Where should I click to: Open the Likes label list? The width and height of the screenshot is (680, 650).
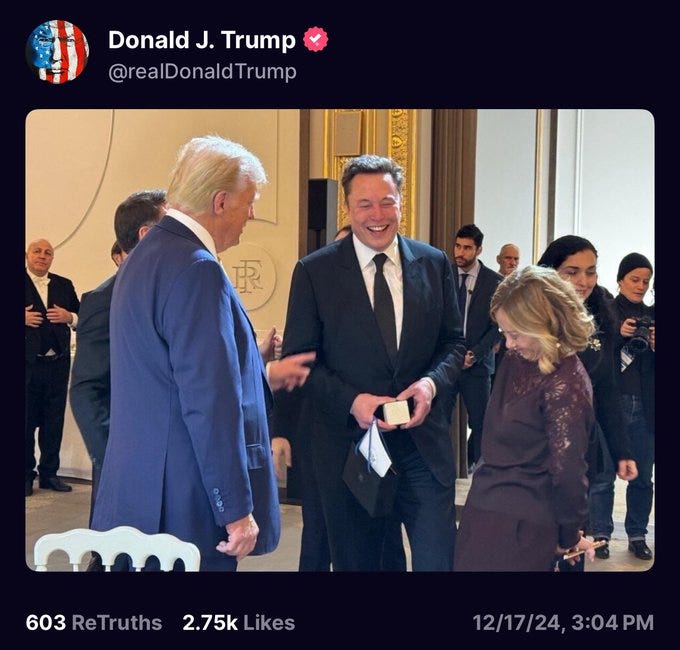[269, 623]
